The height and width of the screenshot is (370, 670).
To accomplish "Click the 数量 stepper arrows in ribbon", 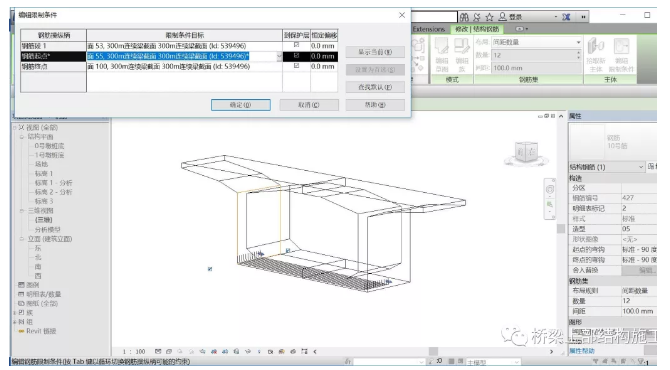I will pos(579,55).
